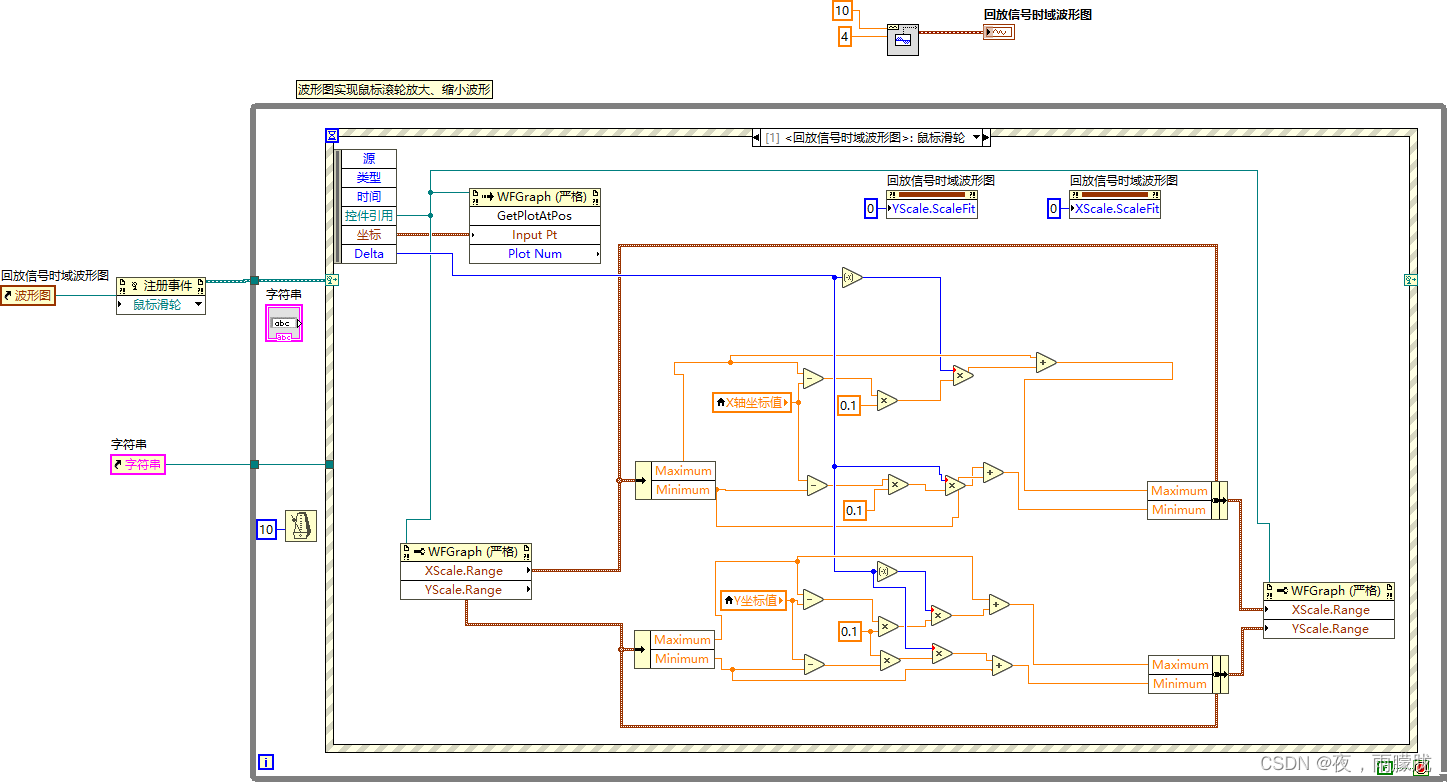The width and height of the screenshot is (1447, 782).
Task: Click the GetPlotAtPos method name
Action: pos(535,215)
